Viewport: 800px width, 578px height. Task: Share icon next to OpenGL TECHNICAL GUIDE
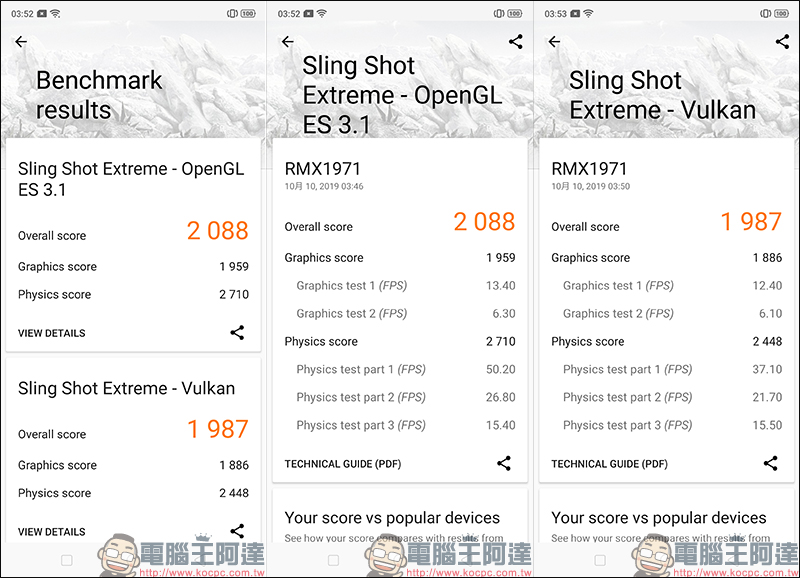pyautogui.click(x=504, y=463)
